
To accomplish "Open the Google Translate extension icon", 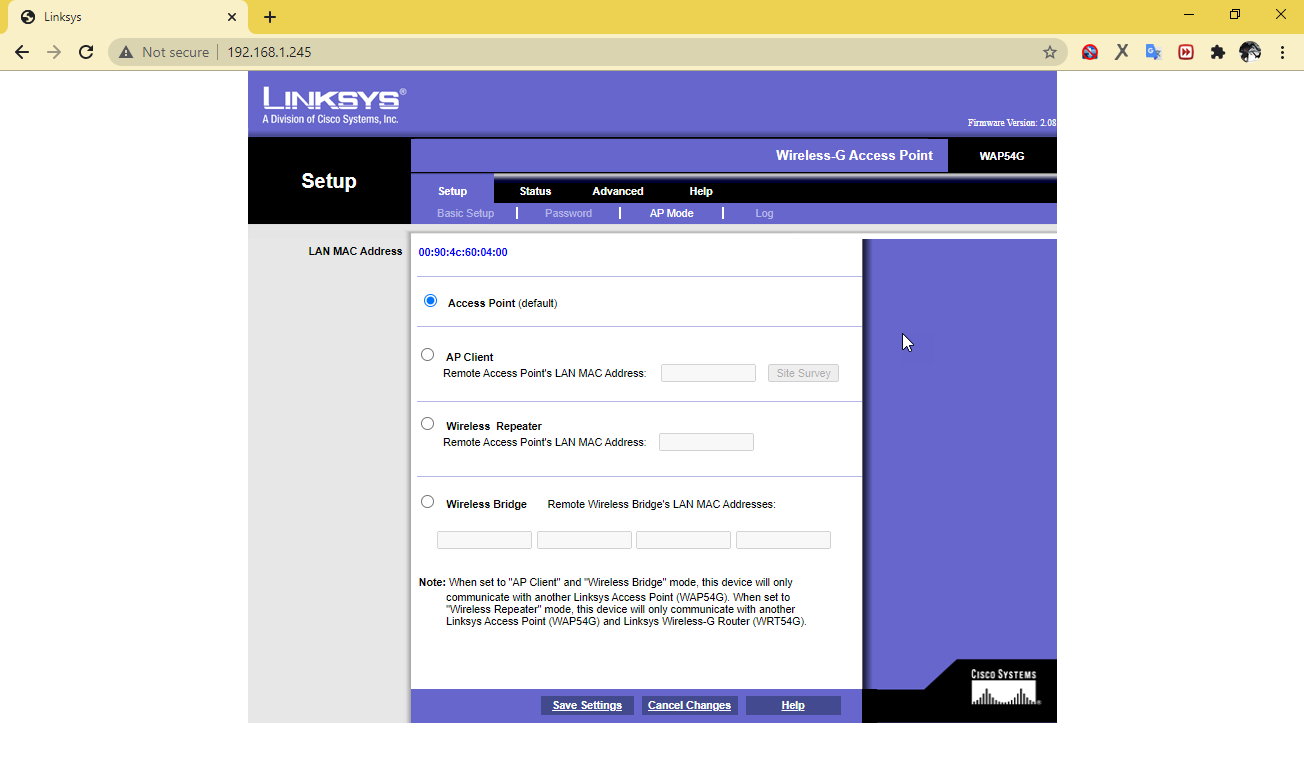I will click(1153, 52).
